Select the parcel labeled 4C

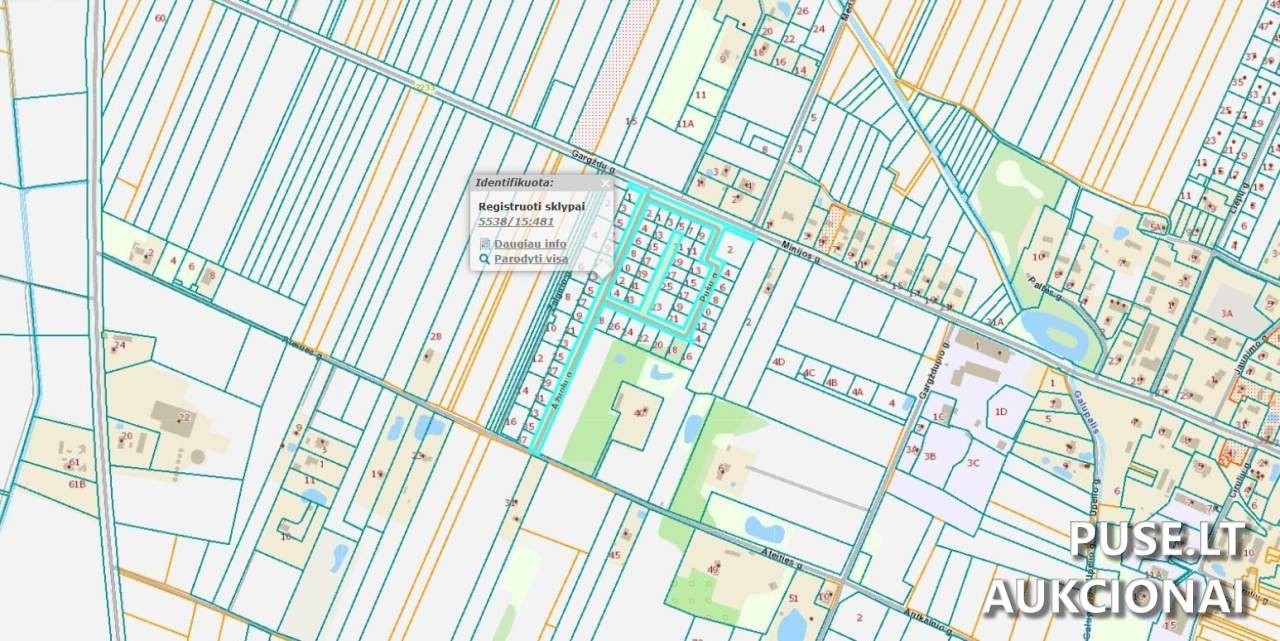[808, 373]
